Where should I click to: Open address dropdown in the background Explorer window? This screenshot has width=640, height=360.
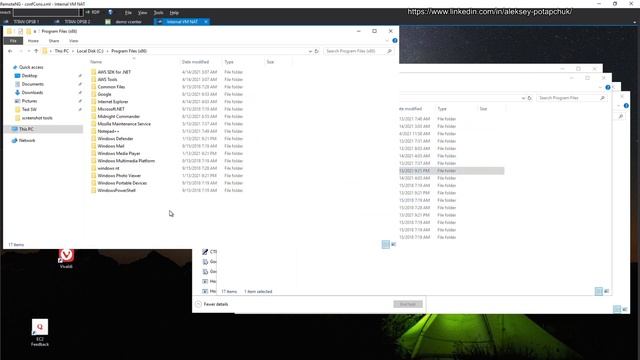click(x=523, y=98)
